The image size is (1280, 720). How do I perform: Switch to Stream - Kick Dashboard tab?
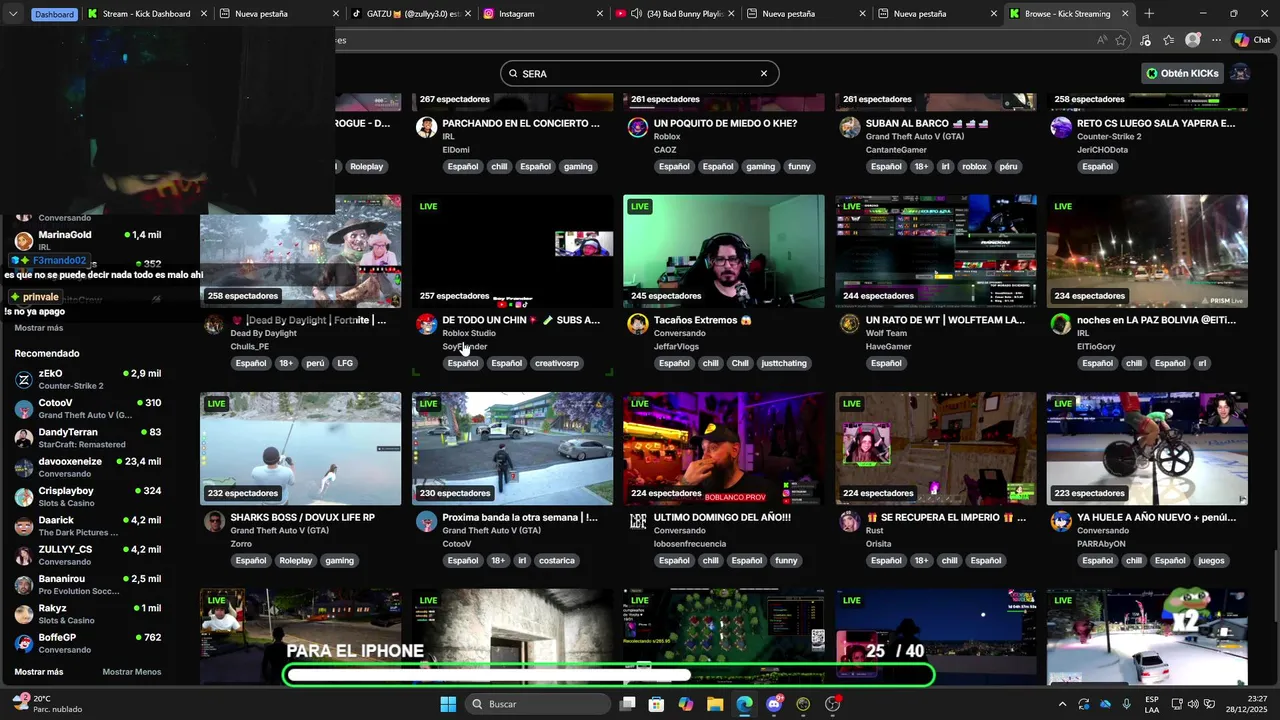coord(146,14)
